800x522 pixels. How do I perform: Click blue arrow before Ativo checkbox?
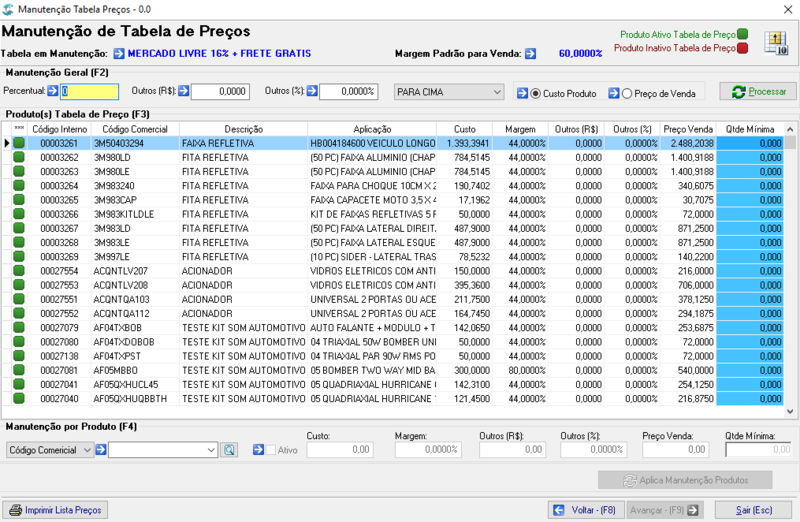[258, 450]
